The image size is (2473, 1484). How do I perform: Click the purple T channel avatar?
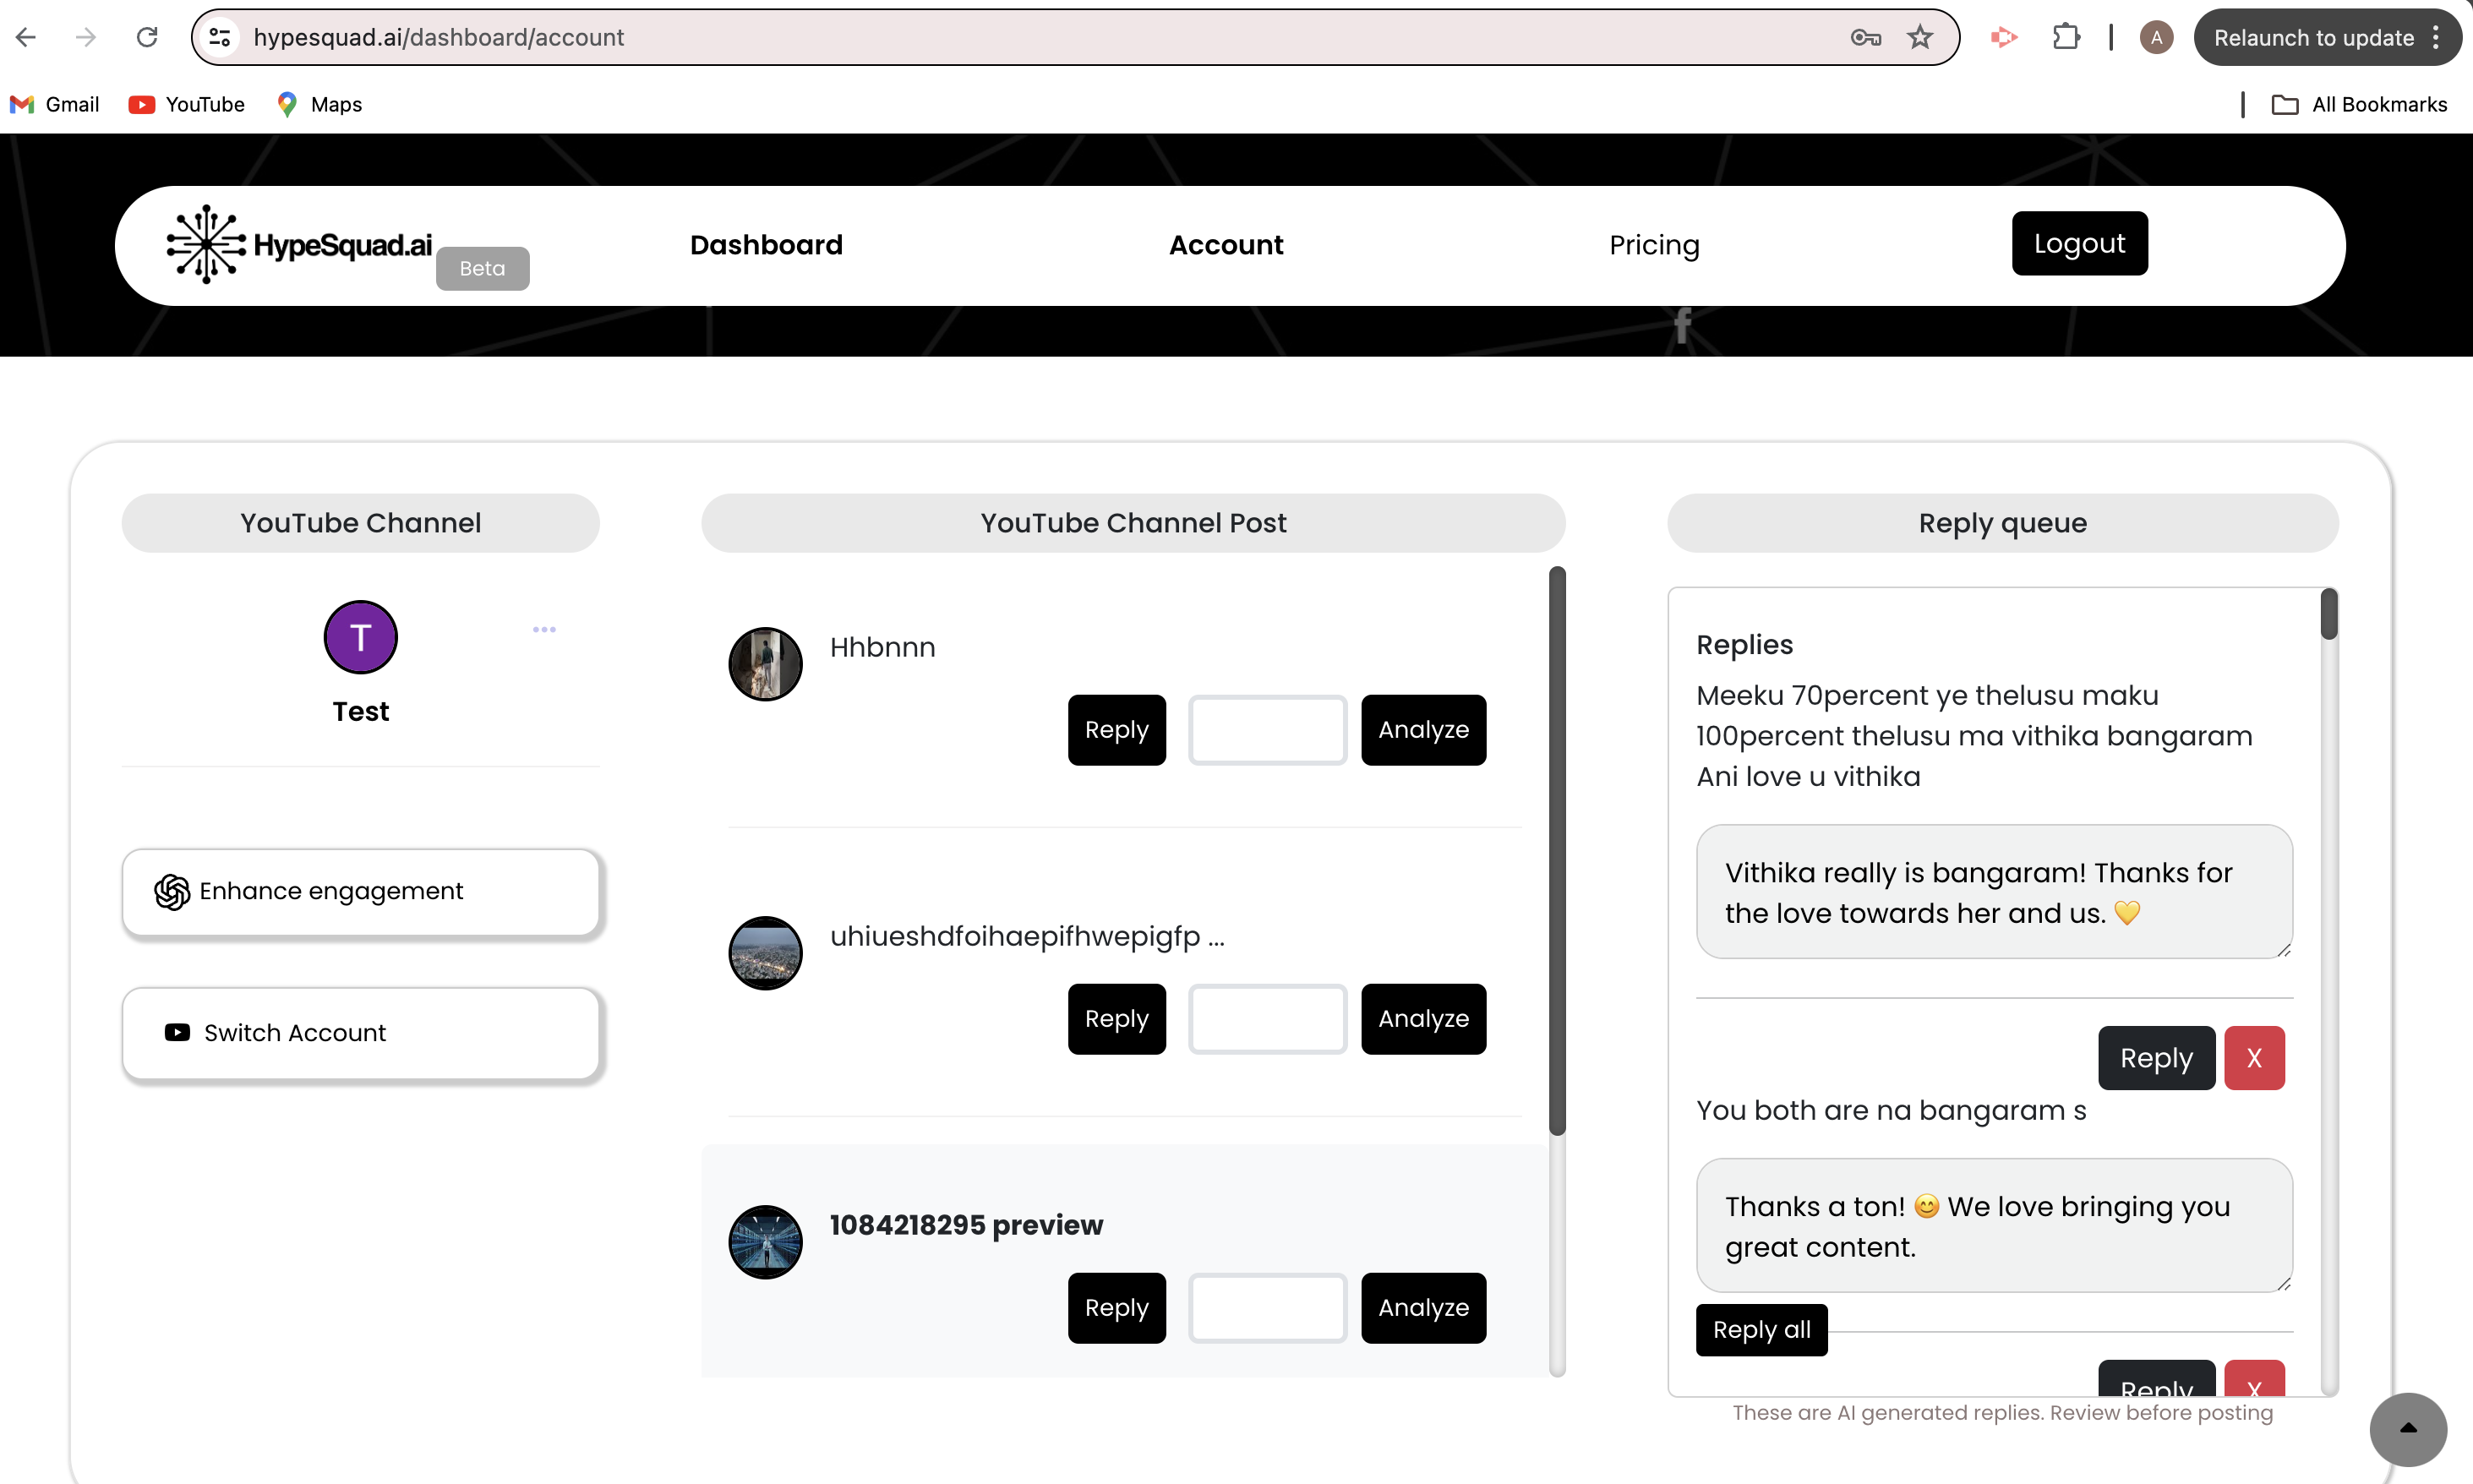pyautogui.click(x=360, y=637)
